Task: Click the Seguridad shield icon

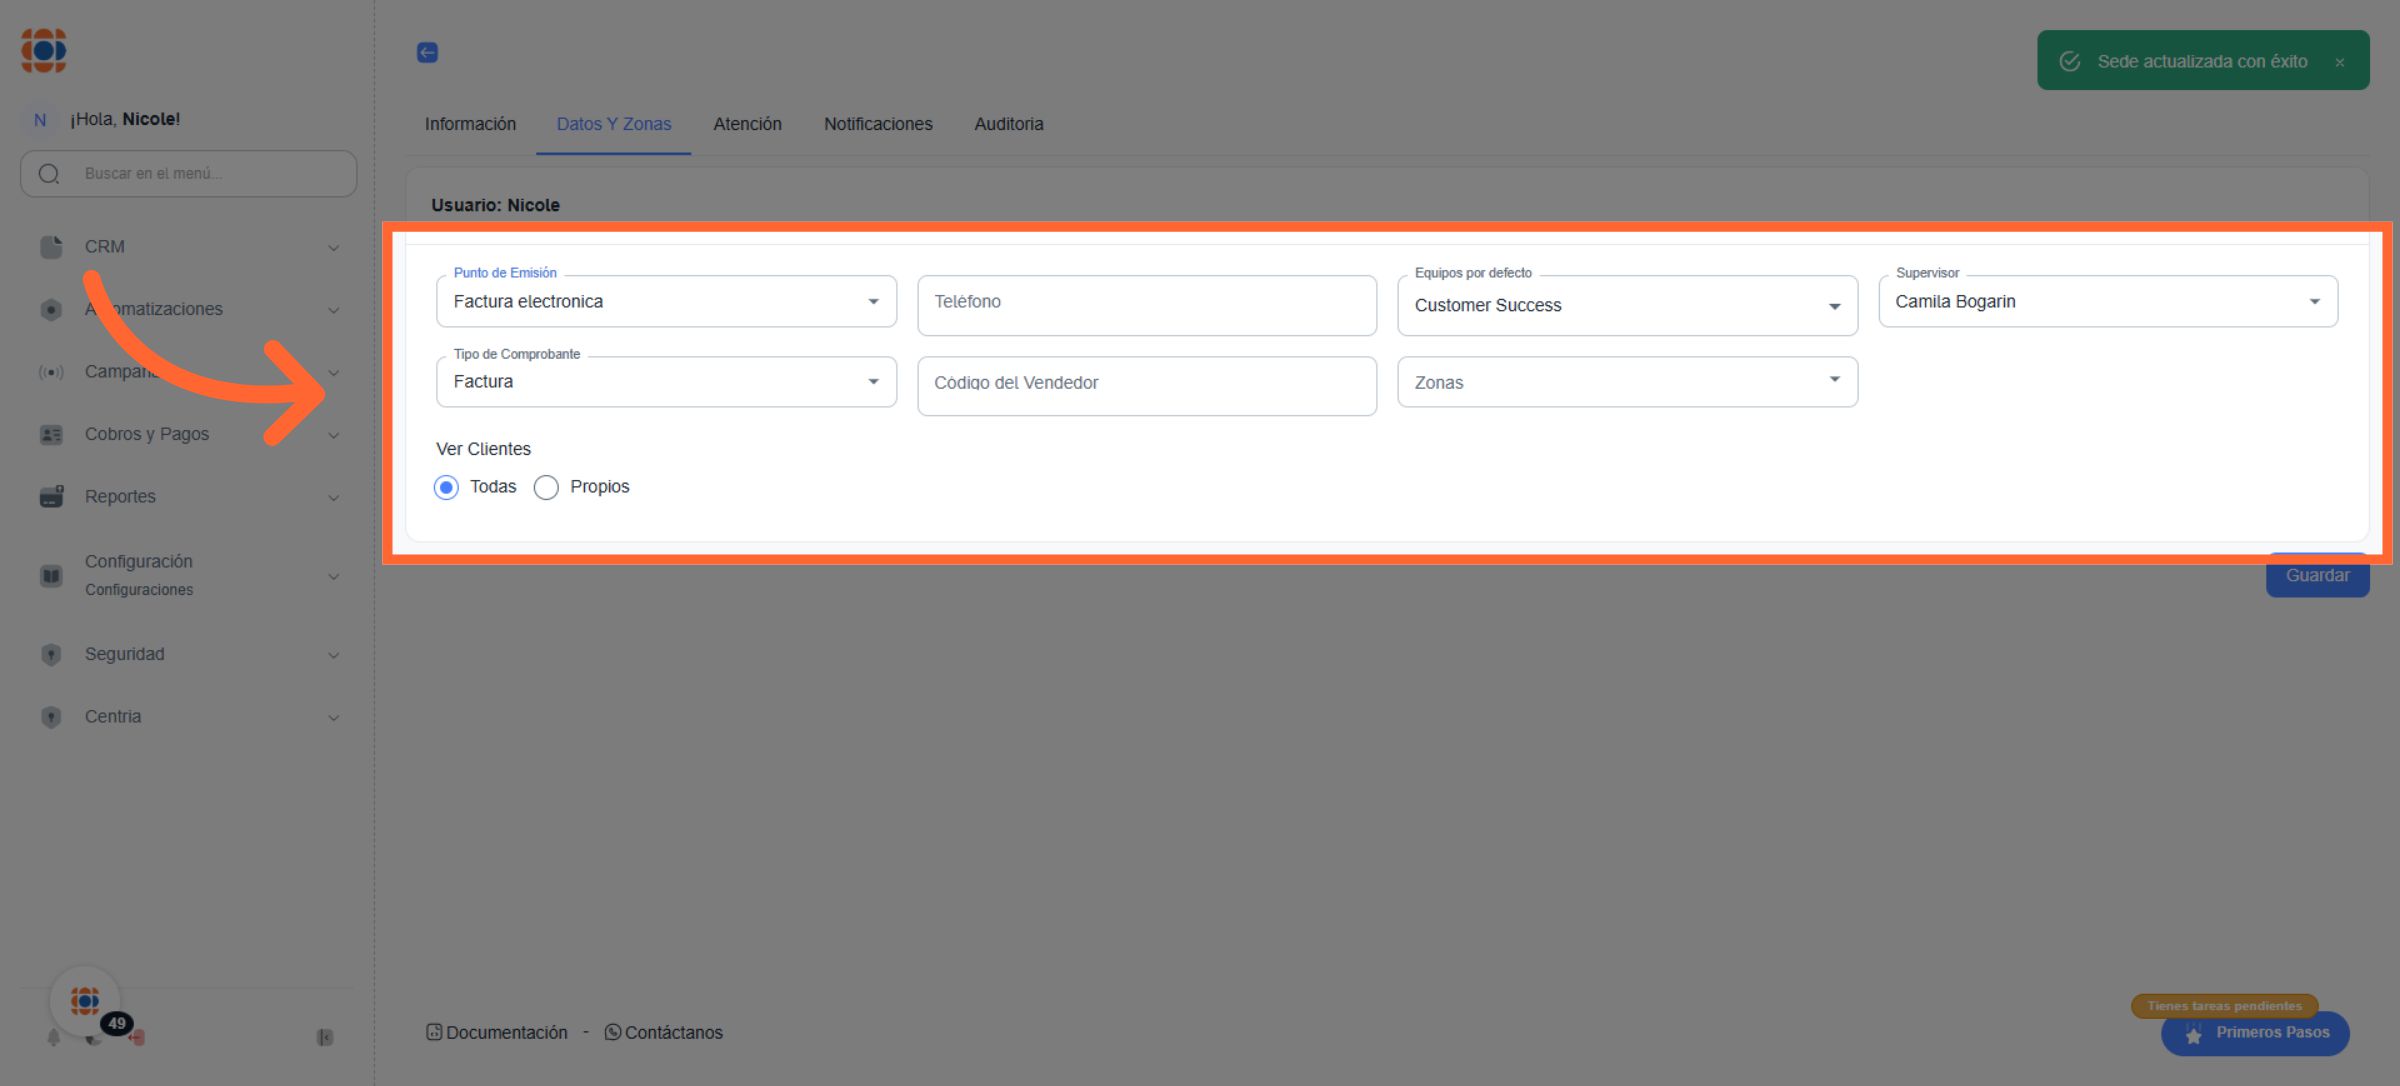Action: [x=51, y=654]
